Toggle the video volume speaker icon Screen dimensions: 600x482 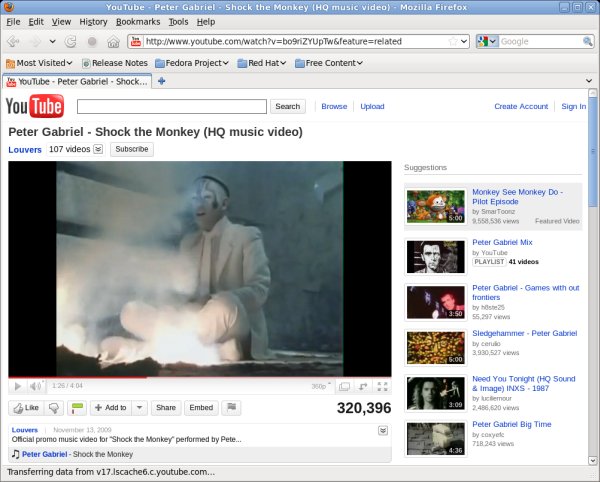36,386
